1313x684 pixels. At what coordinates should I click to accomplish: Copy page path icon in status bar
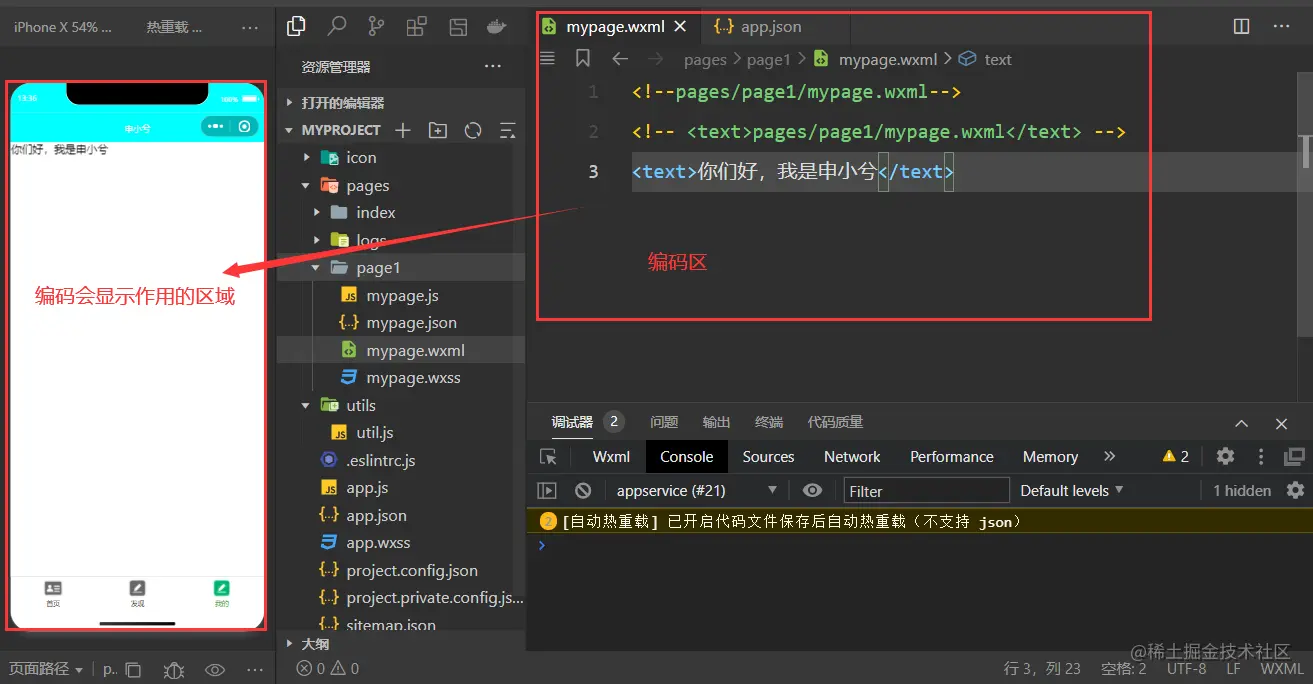click(x=133, y=670)
